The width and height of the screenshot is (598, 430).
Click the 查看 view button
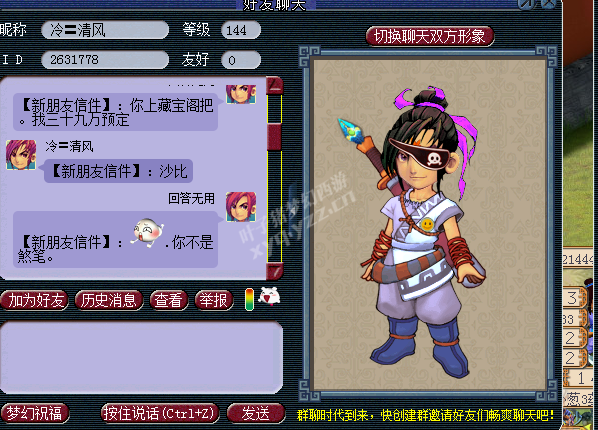point(169,301)
